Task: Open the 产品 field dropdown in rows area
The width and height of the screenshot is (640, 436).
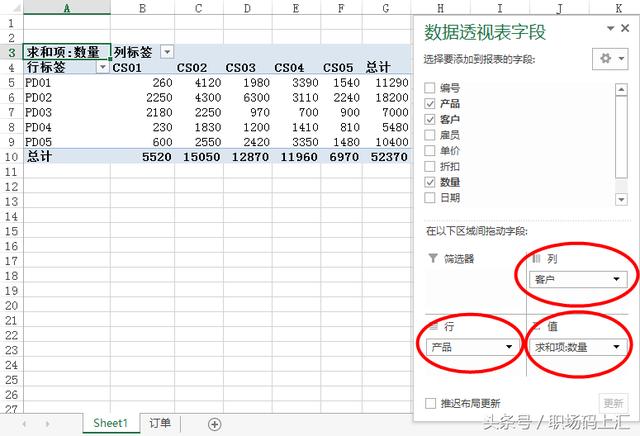Action: [509, 347]
